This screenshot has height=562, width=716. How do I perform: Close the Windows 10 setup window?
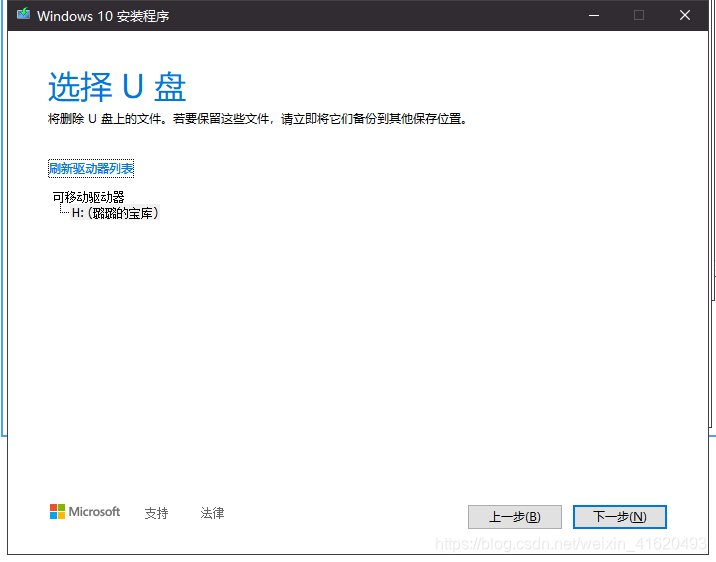pyautogui.click(x=684, y=16)
